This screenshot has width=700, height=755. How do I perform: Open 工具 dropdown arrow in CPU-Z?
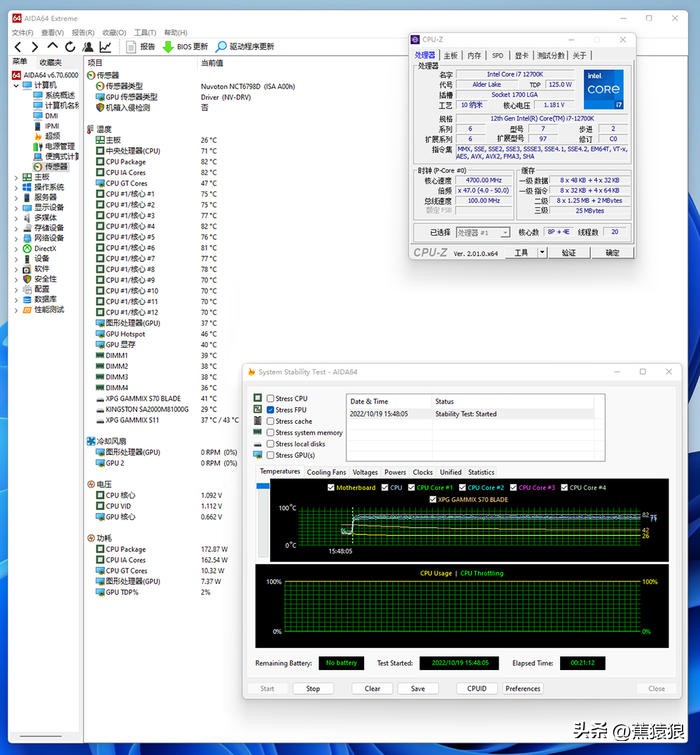(542, 252)
